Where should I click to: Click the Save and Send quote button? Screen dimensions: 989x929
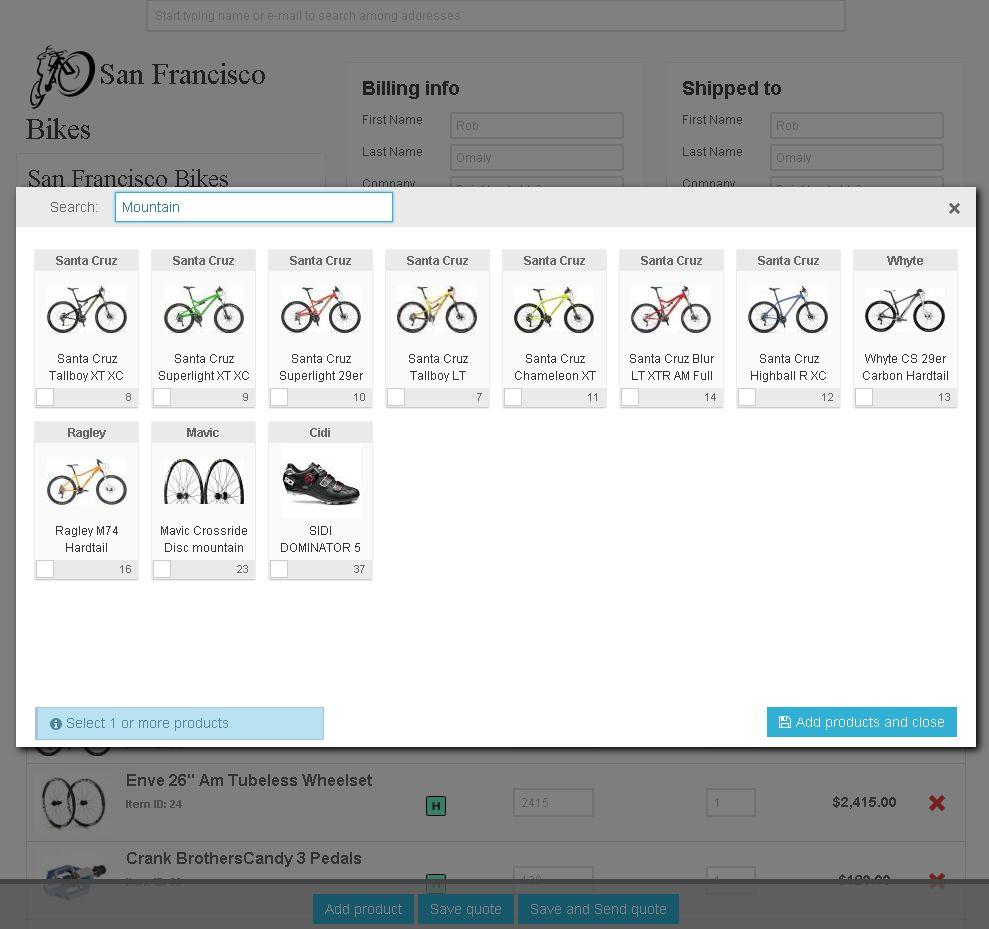click(598, 909)
